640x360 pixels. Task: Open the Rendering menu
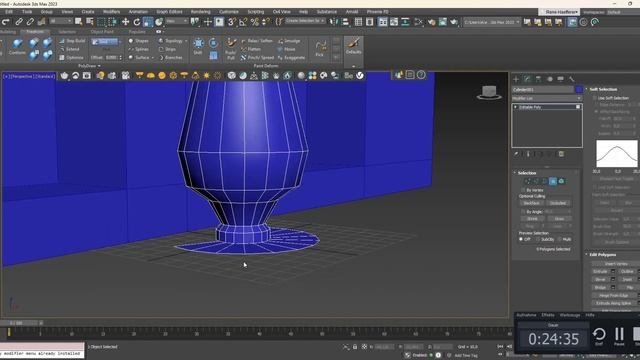(200, 12)
